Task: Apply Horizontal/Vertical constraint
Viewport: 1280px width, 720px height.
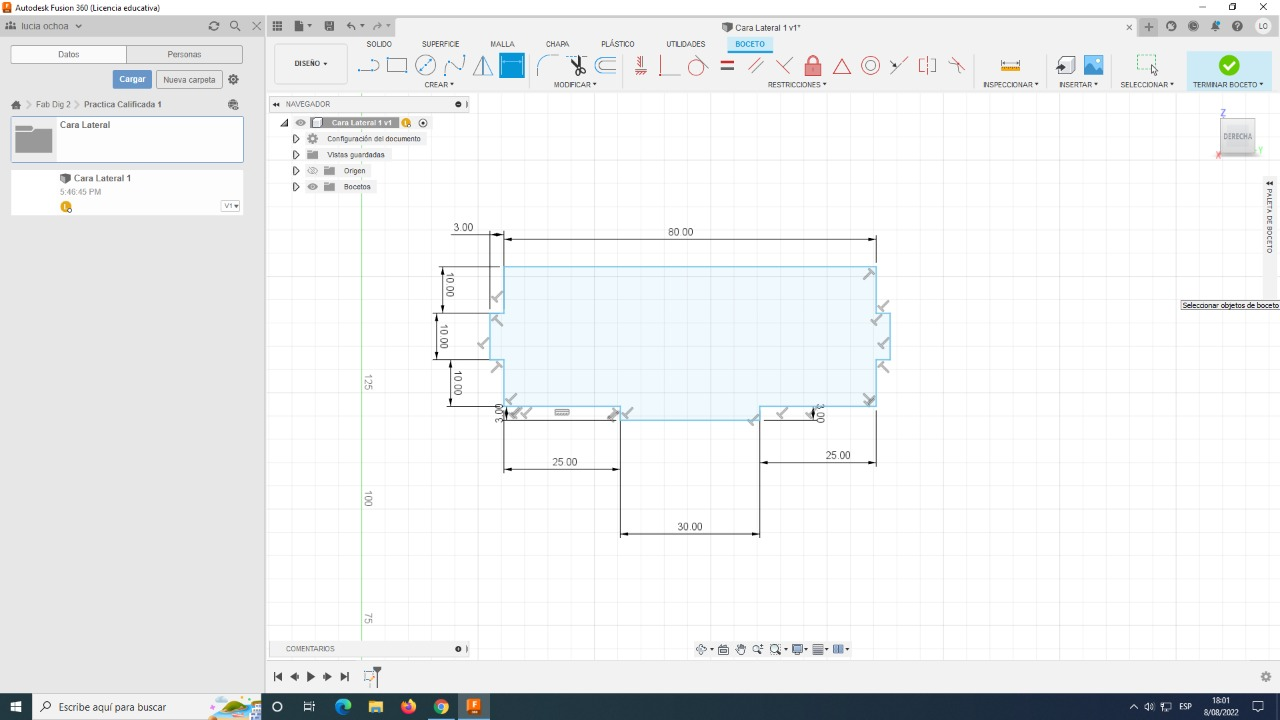Action: pos(641,66)
